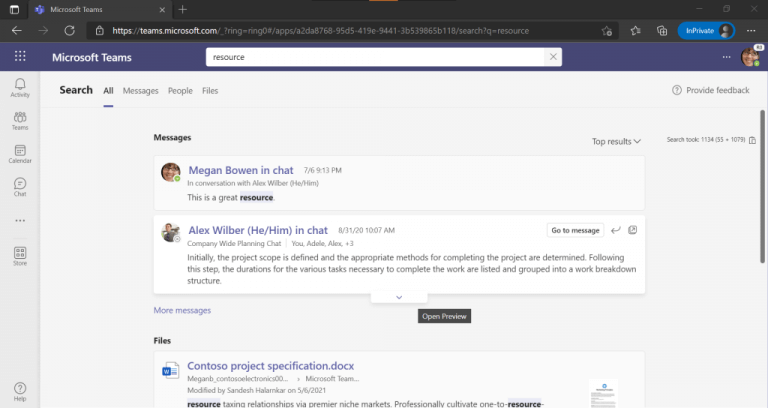The width and height of the screenshot is (768, 408).
Task: Show more apps via the sidebar ellipsis
Action: pos(20,220)
